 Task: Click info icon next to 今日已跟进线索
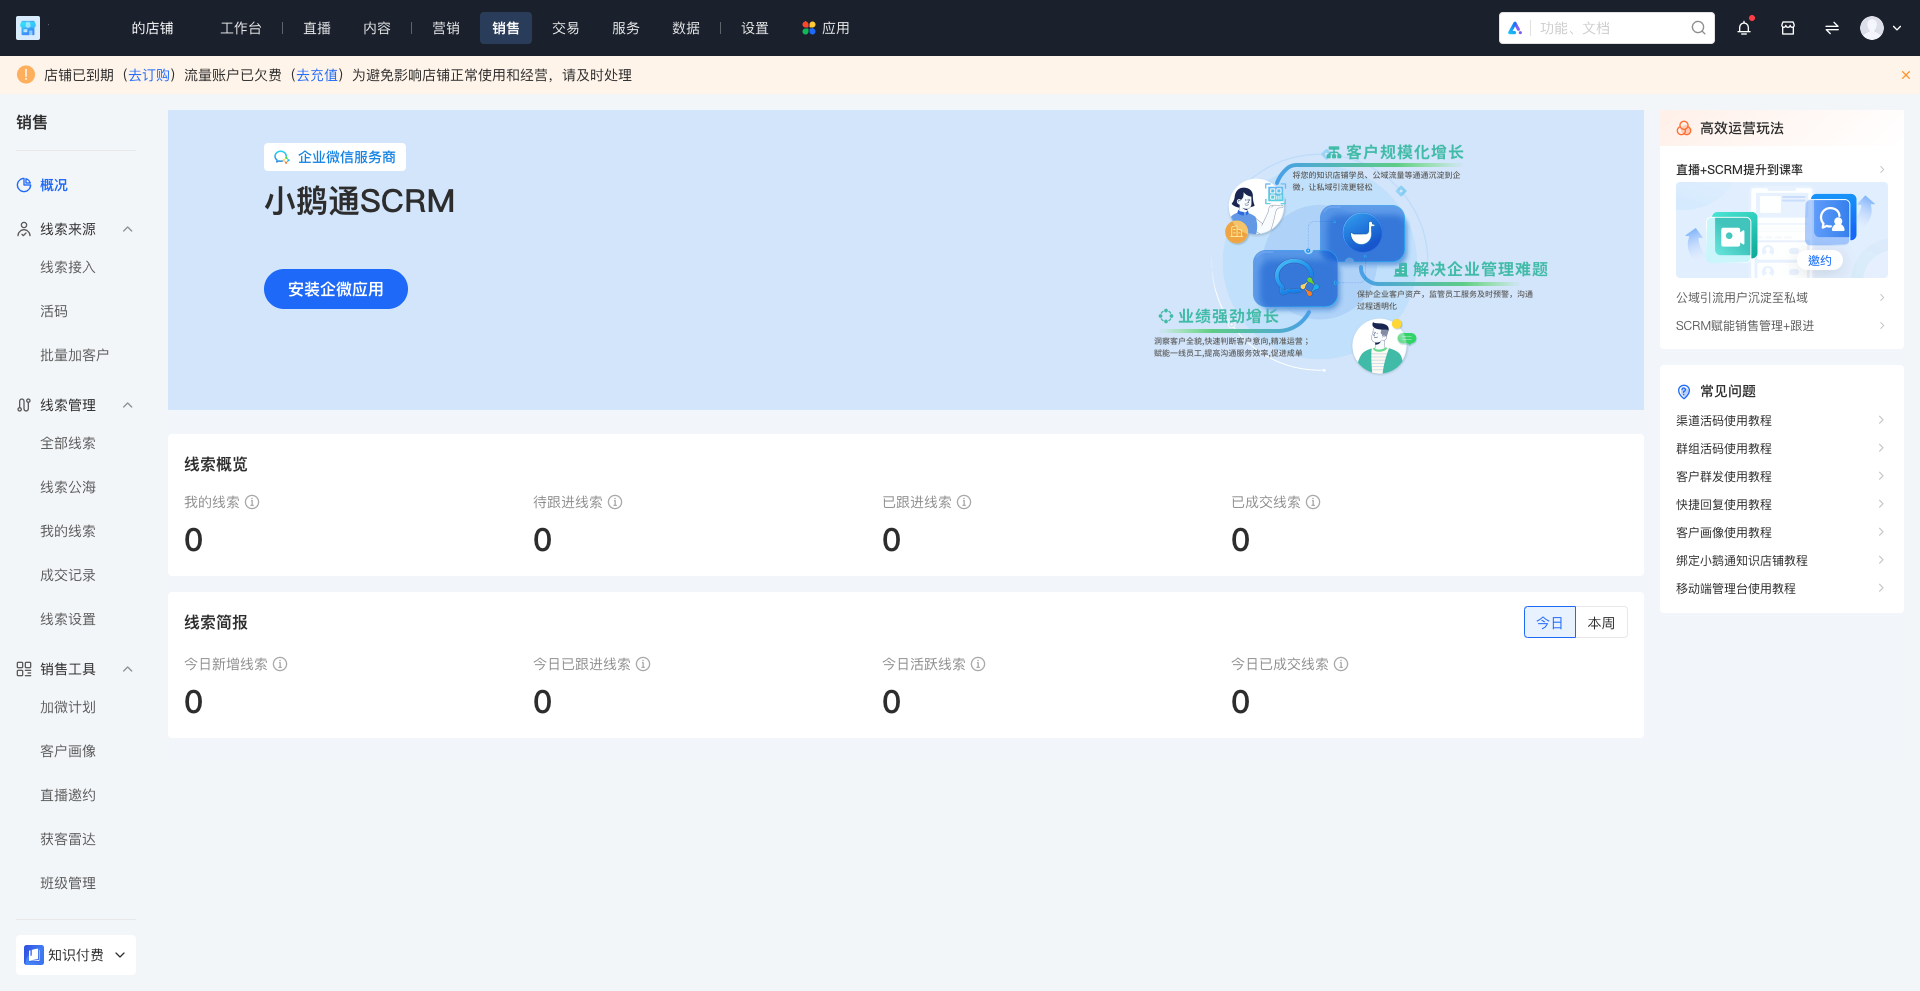pos(643,664)
